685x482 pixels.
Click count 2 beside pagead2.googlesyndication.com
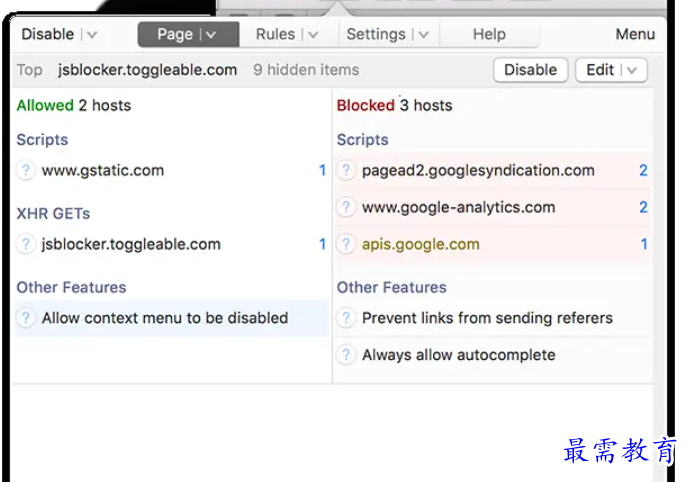[643, 170]
